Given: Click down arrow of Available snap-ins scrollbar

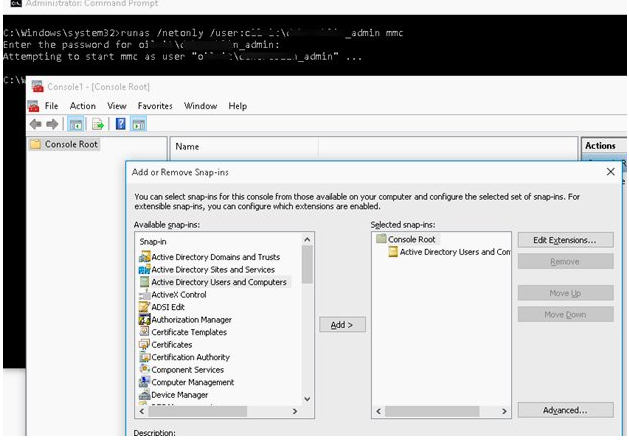Looking at the screenshot, I should (307, 399).
